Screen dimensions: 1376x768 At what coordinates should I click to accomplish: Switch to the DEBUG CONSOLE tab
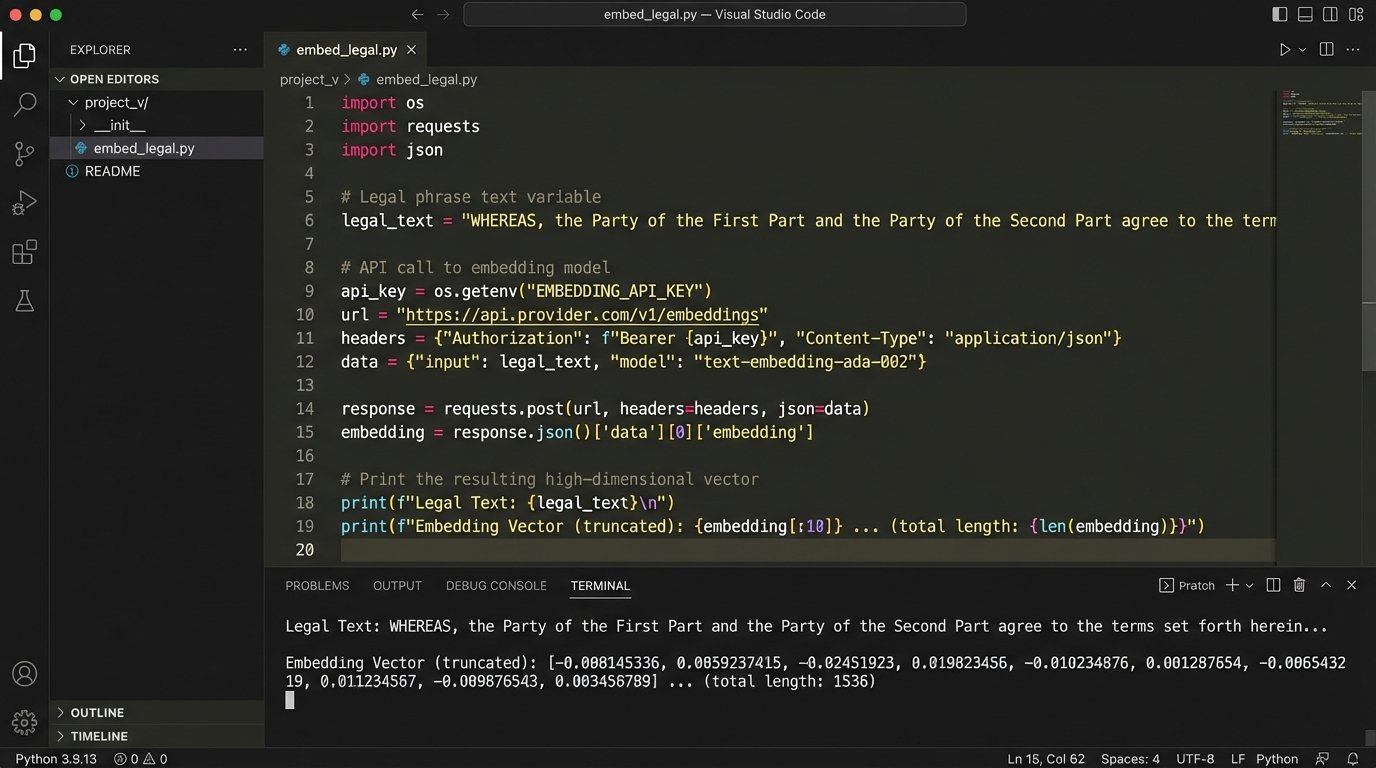[x=496, y=586]
